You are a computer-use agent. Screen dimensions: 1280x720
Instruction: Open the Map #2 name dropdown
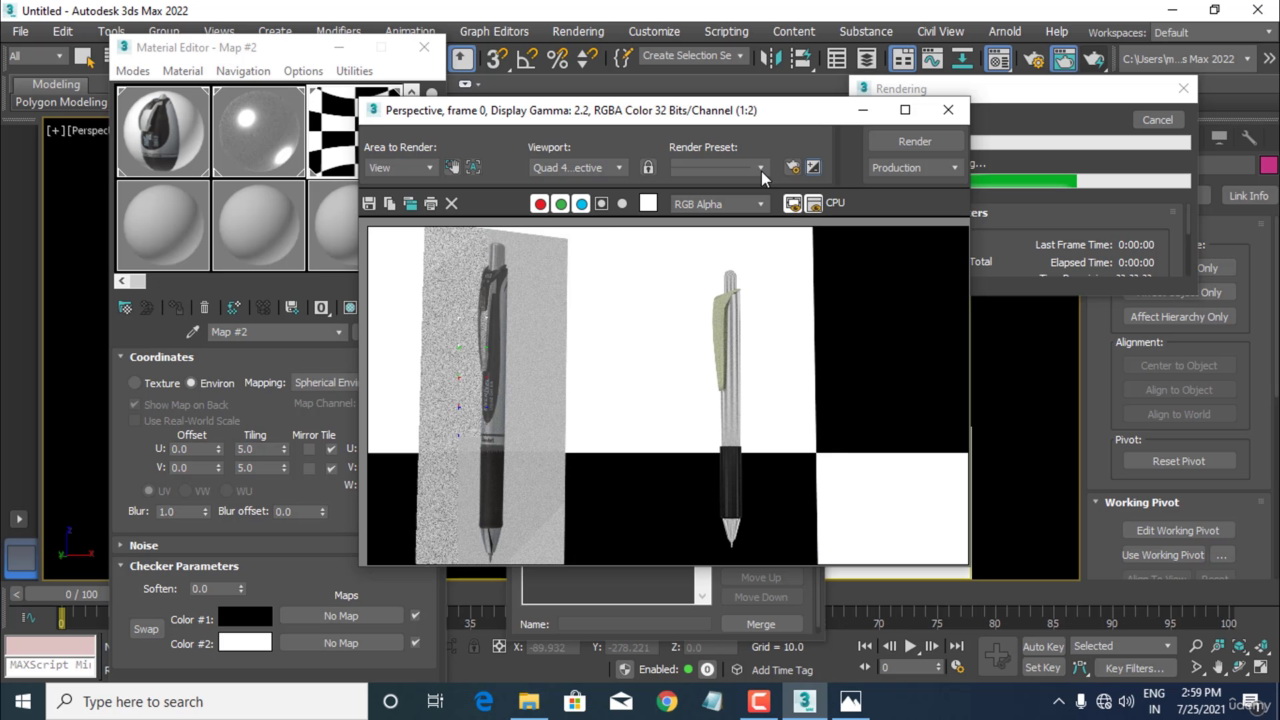(x=276, y=332)
